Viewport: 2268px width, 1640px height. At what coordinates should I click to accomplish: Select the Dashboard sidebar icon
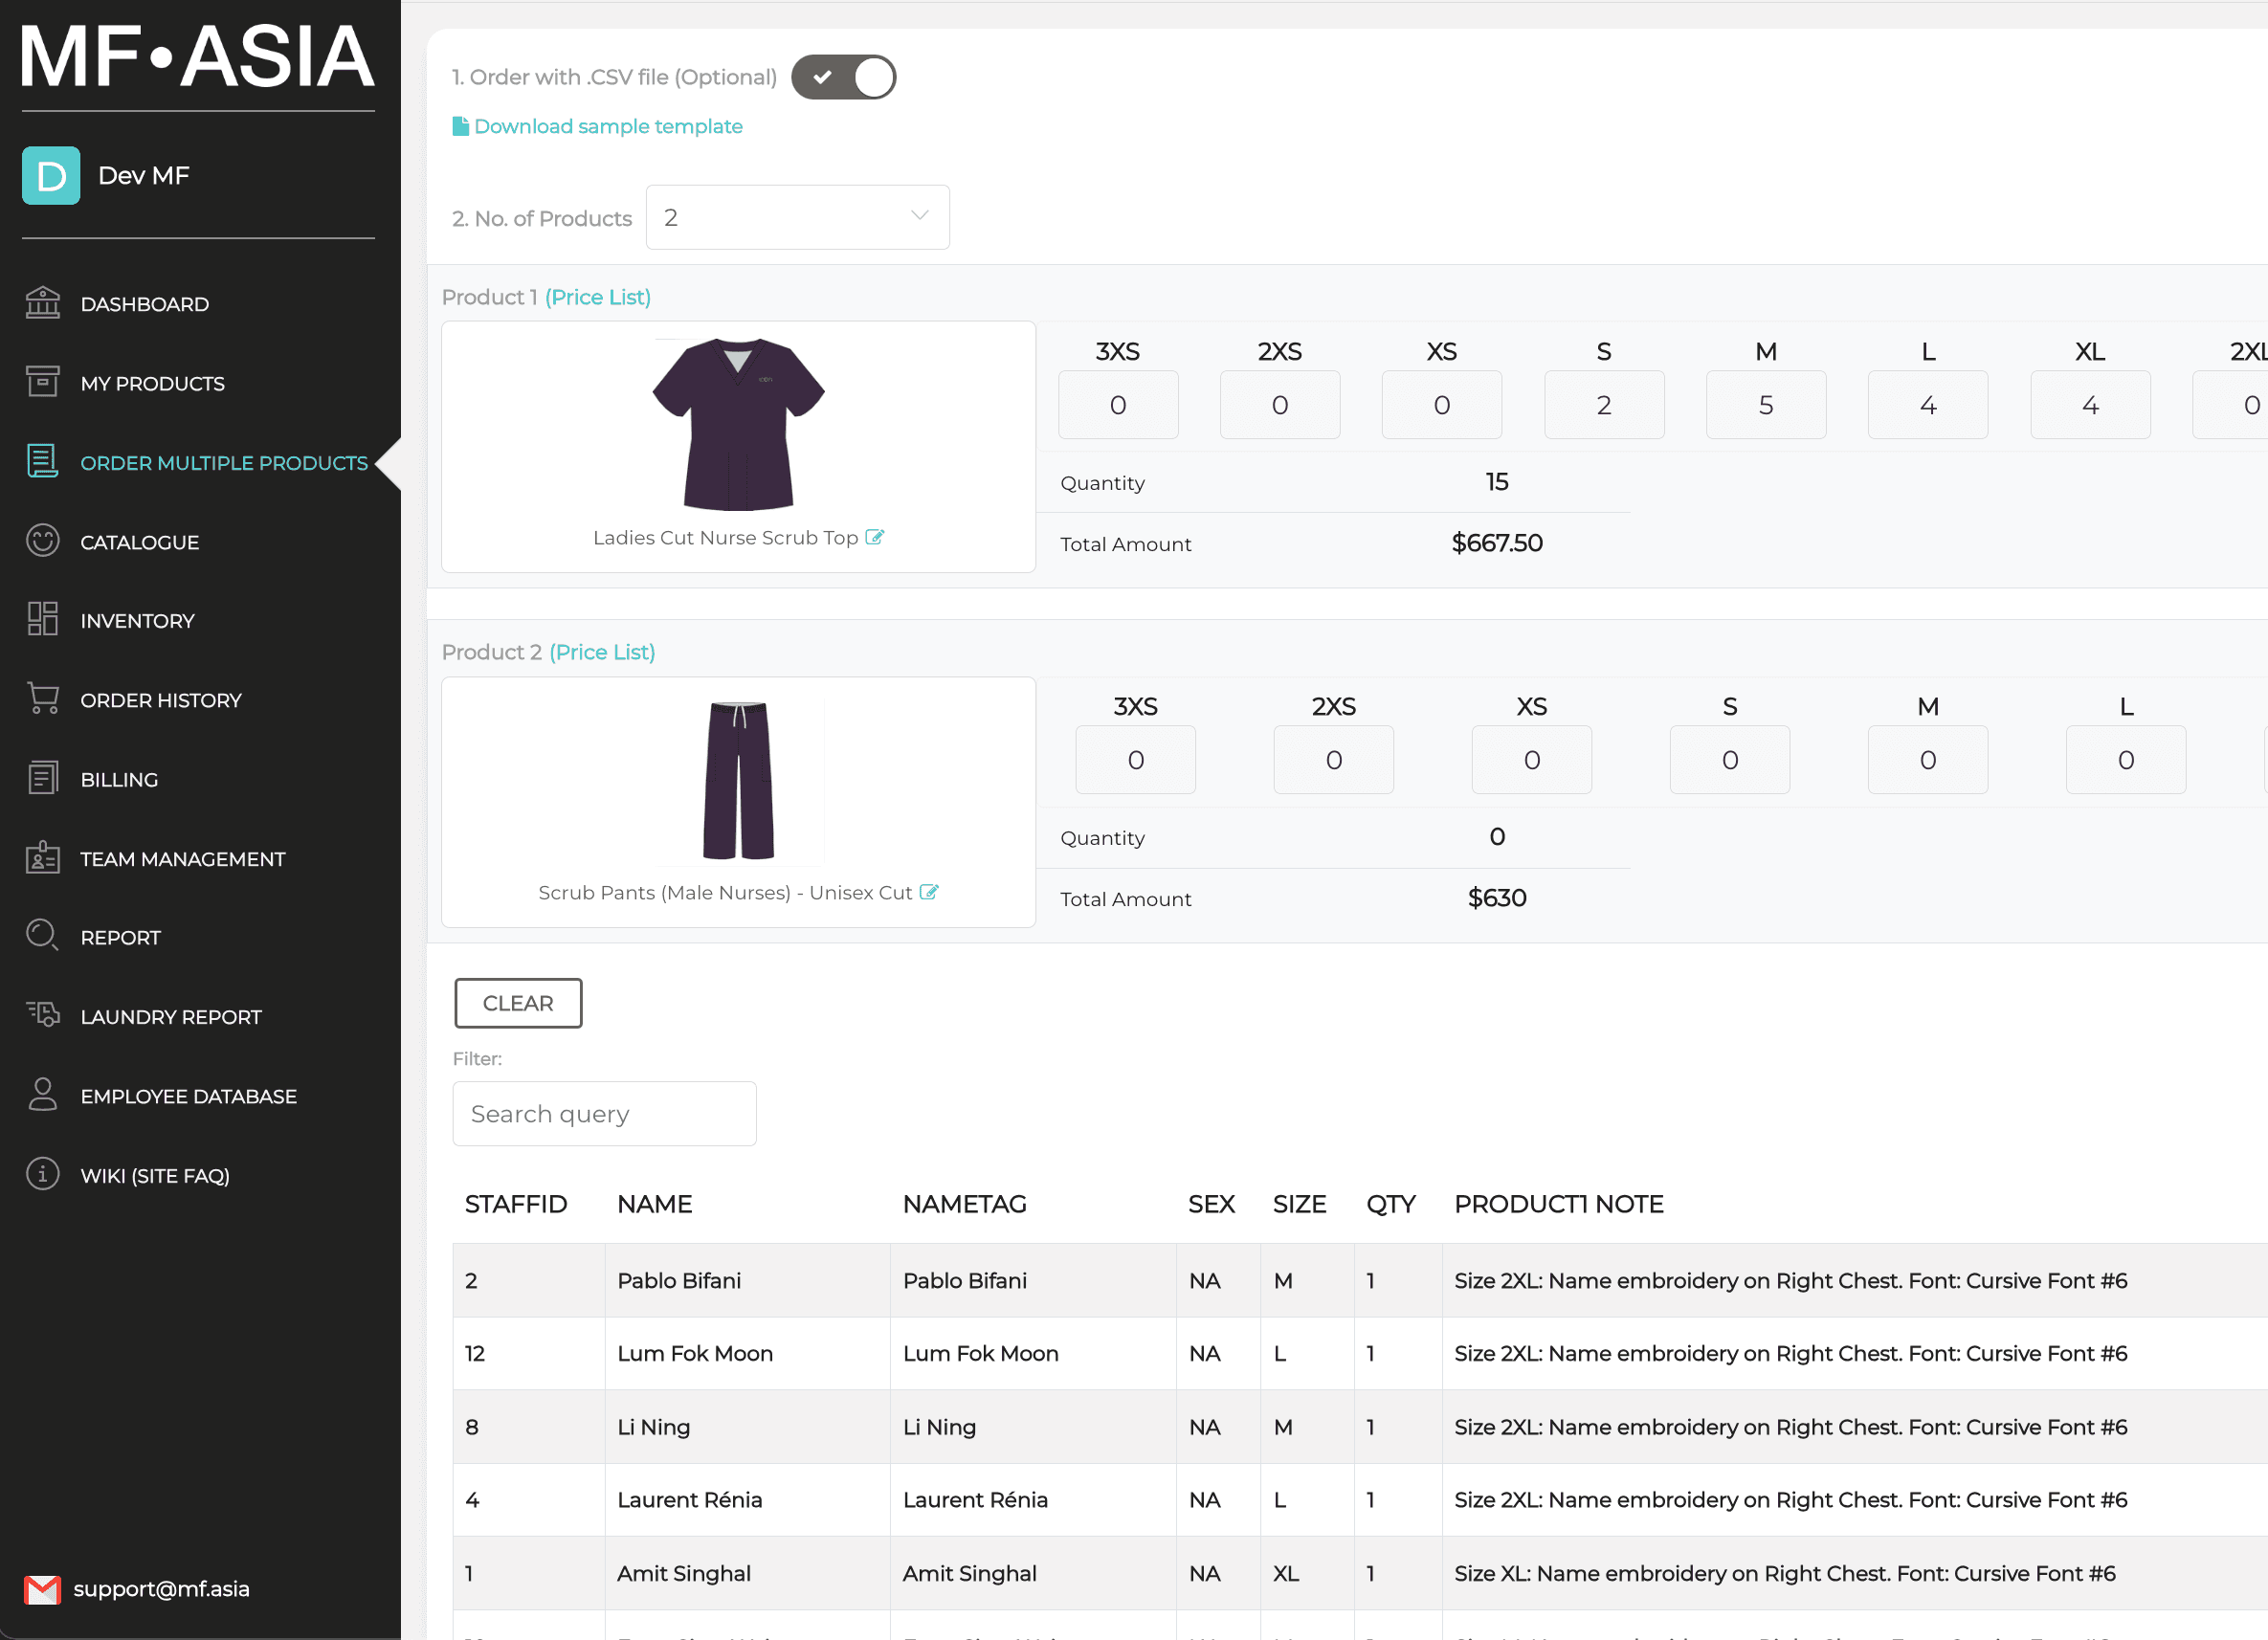pyautogui.click(x=43, y=303)
